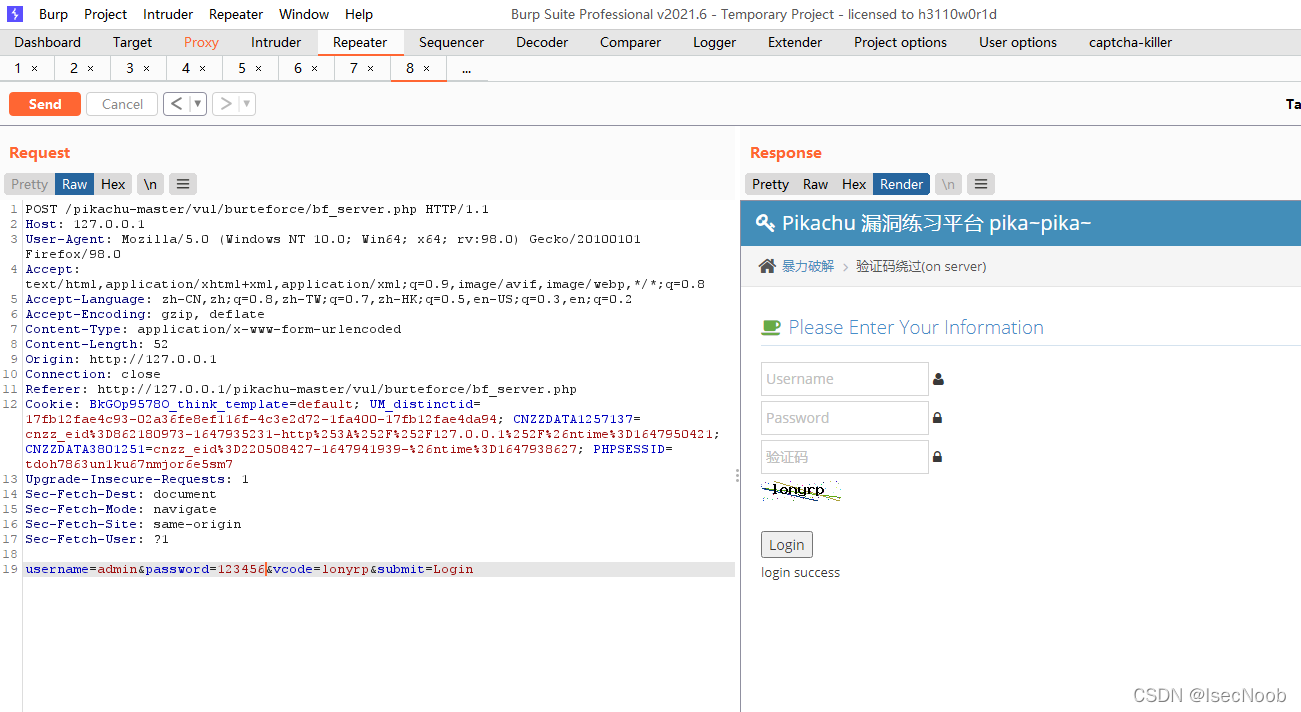The width and height of the screenshot is (1301, 712).
Task: Click the user icon next to Username field
Action: pyautogui.click(x=938, y=379)
